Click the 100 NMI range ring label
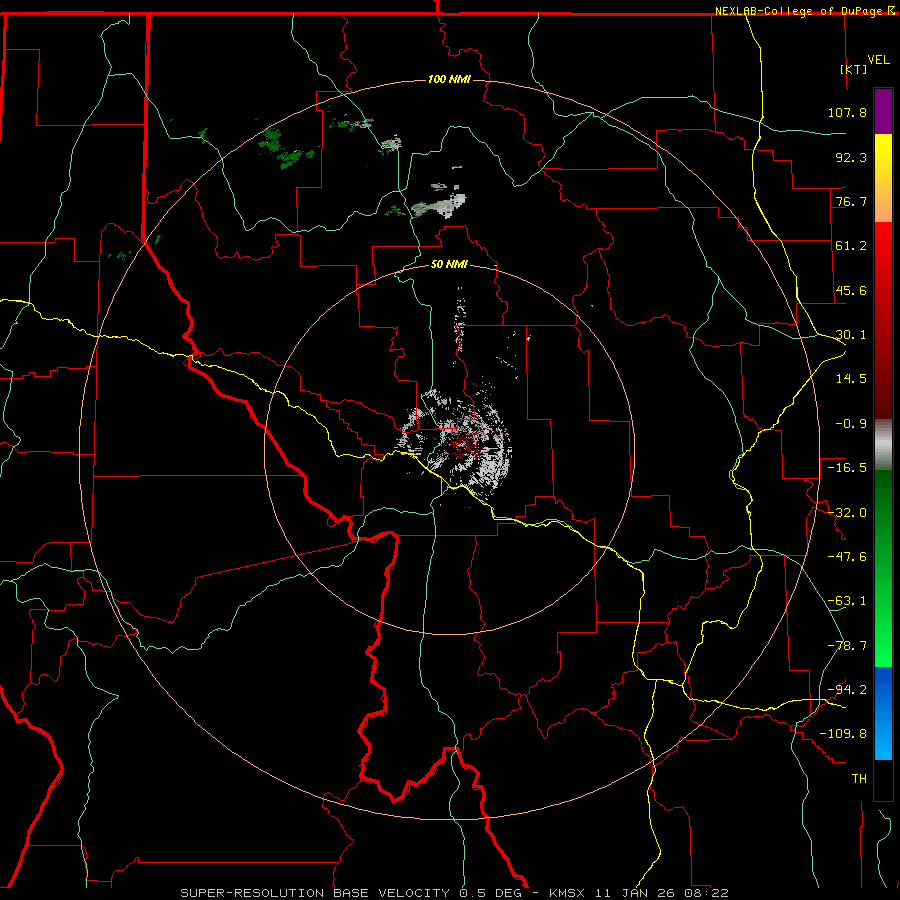This screenshot has width=900, height=900. (449, 79)
